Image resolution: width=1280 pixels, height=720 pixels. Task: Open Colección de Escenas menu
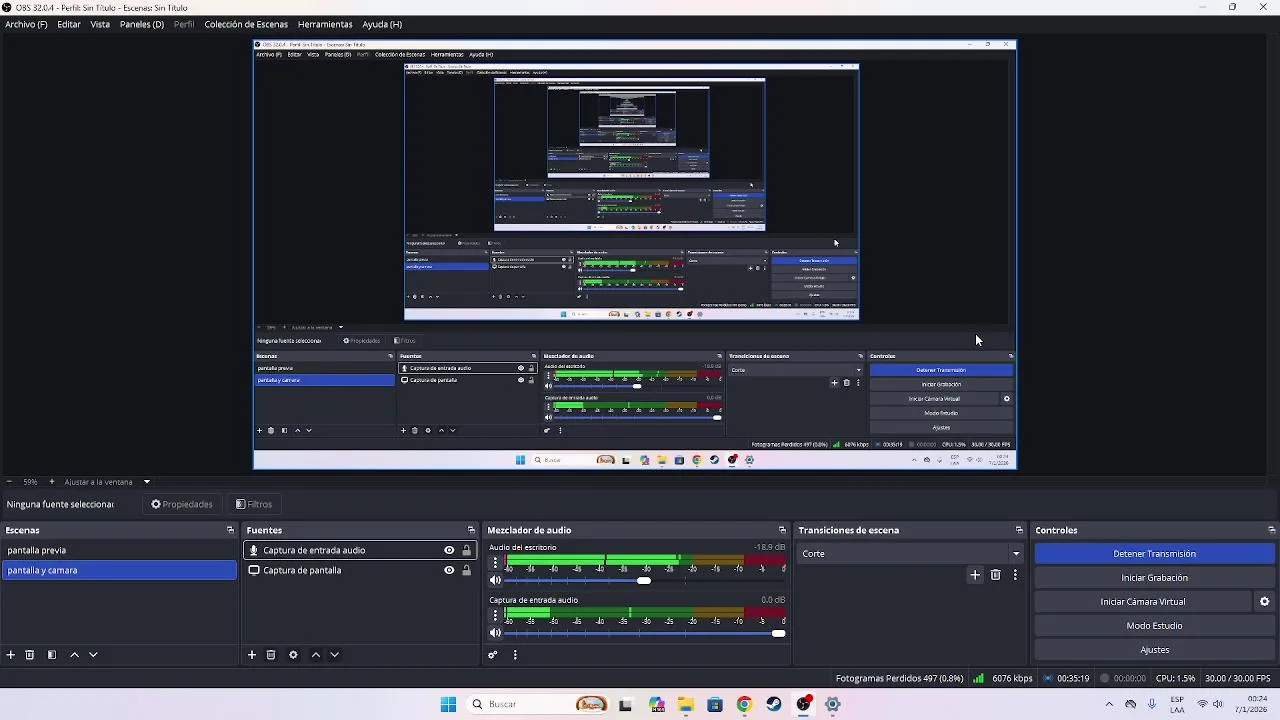(246, 24)
